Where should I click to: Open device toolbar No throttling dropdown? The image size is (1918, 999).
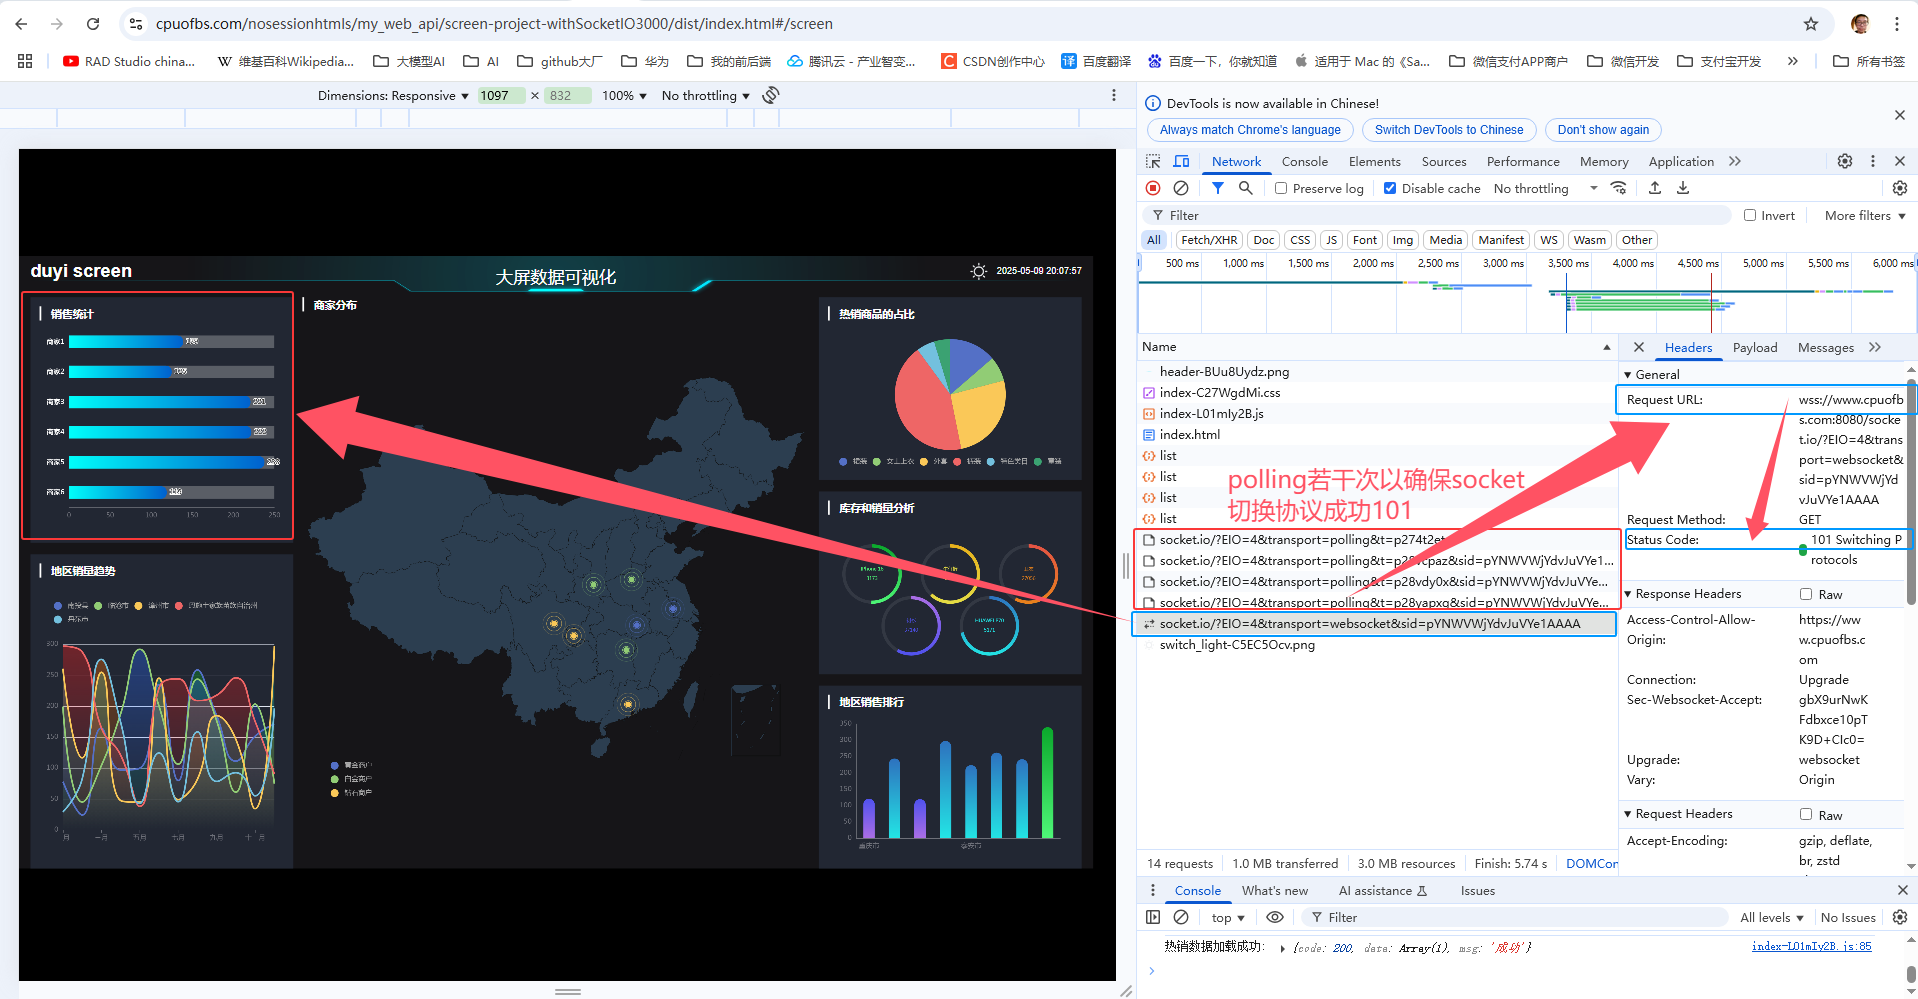point(706,96)
